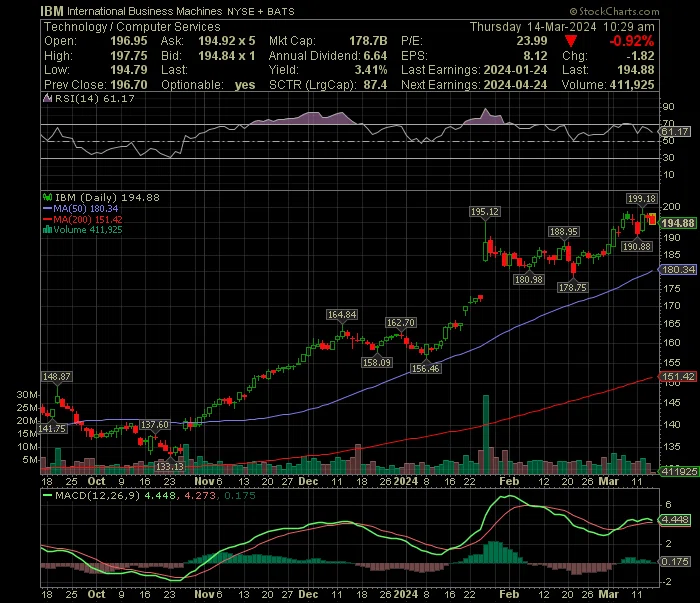Click the 195.12 price annotation
Viewport: 700px width, 603px height.
coord(485,212)
